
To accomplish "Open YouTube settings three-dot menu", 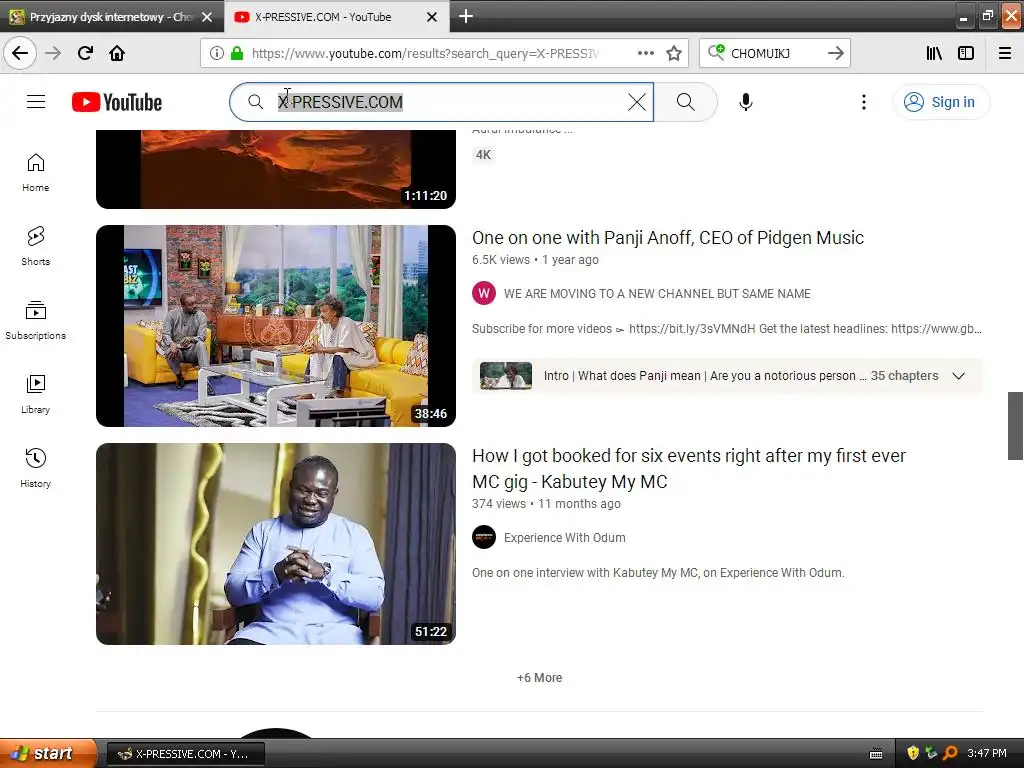I will tap(864, 102).
